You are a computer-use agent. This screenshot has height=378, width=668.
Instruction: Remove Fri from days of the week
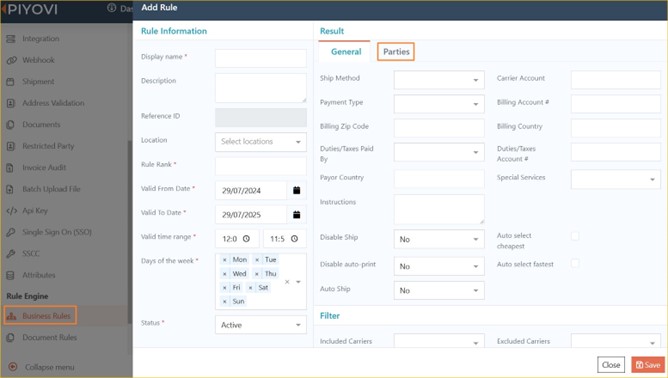click(225, 288)
